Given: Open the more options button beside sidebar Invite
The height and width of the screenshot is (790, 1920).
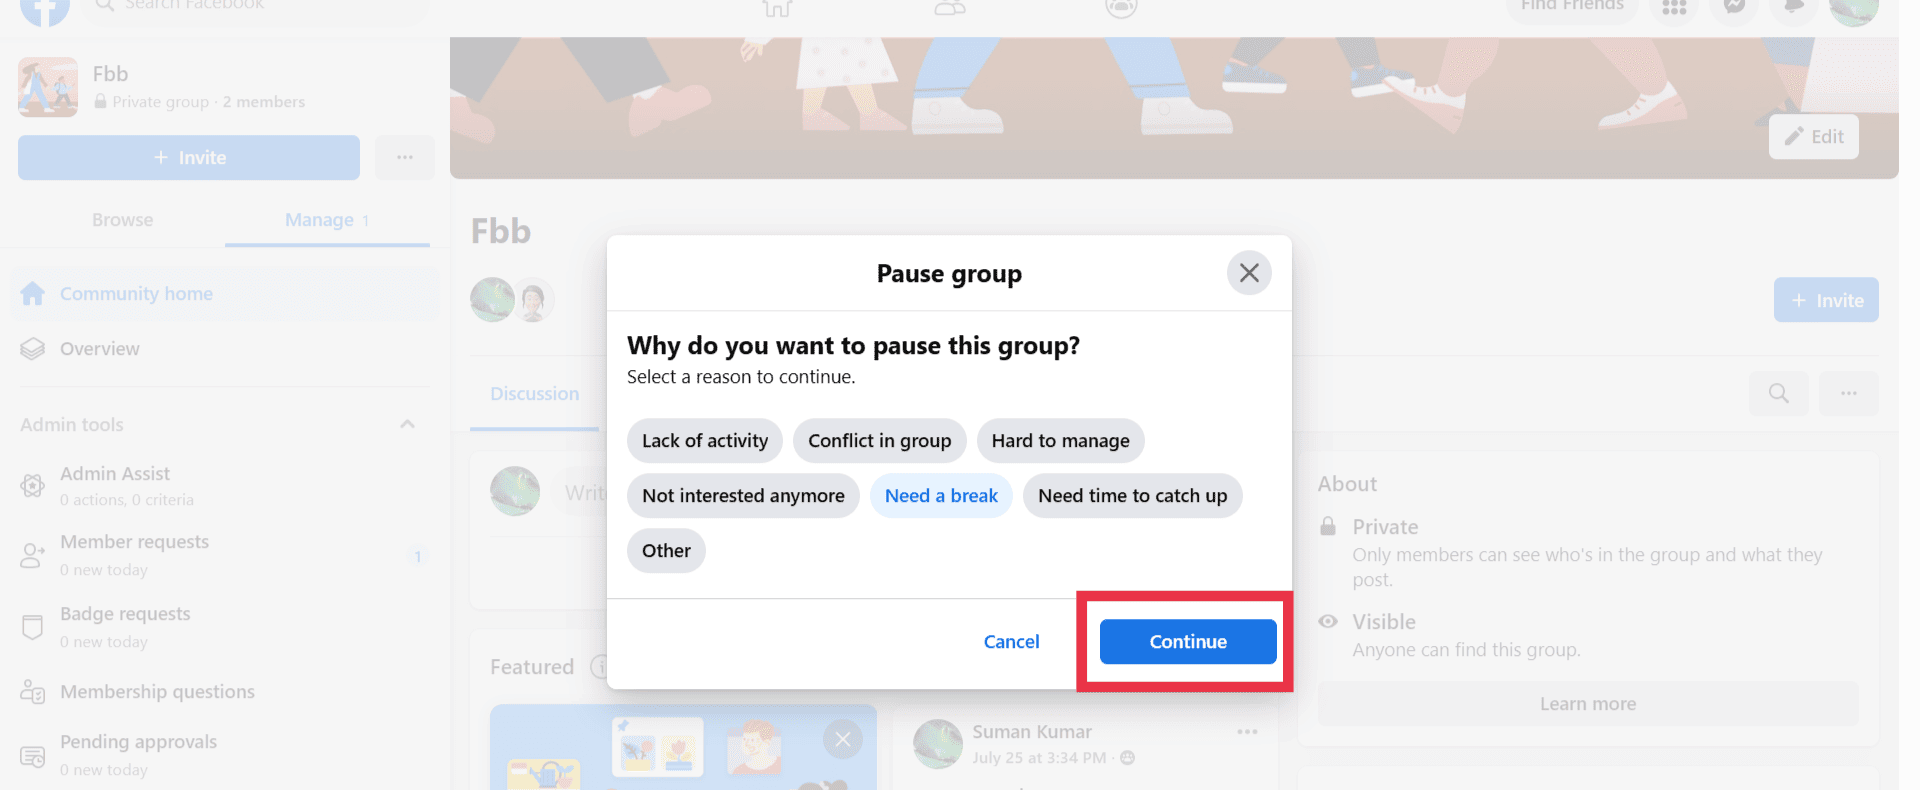Looking at the screenshot, I should click(405, 158).
